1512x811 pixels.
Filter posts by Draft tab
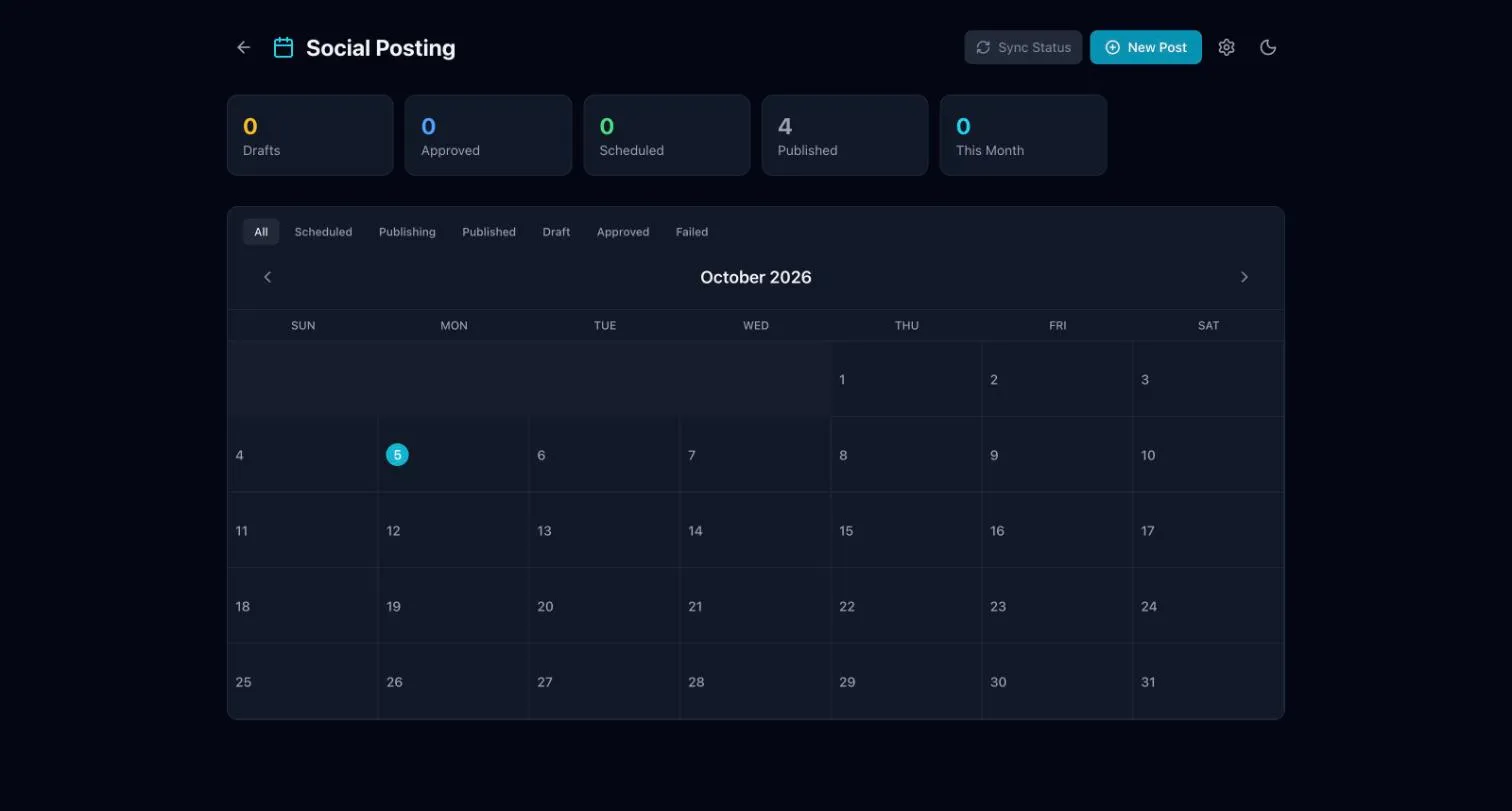coord(557,232)
